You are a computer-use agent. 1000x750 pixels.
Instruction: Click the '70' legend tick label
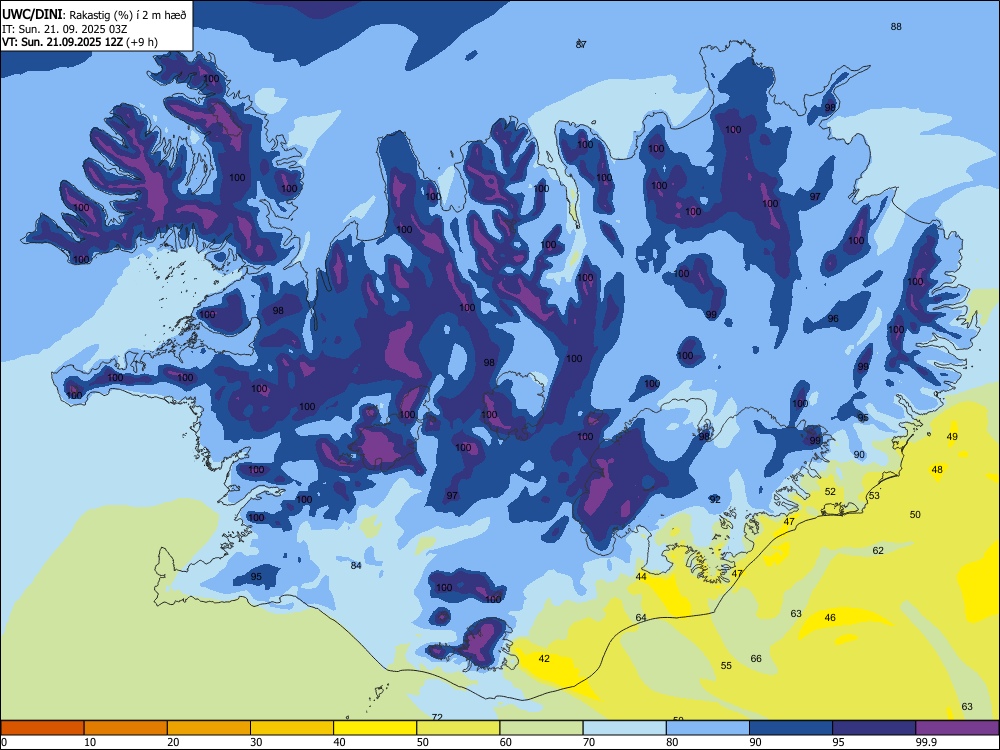pyautogui.click(x=589, y=742)
